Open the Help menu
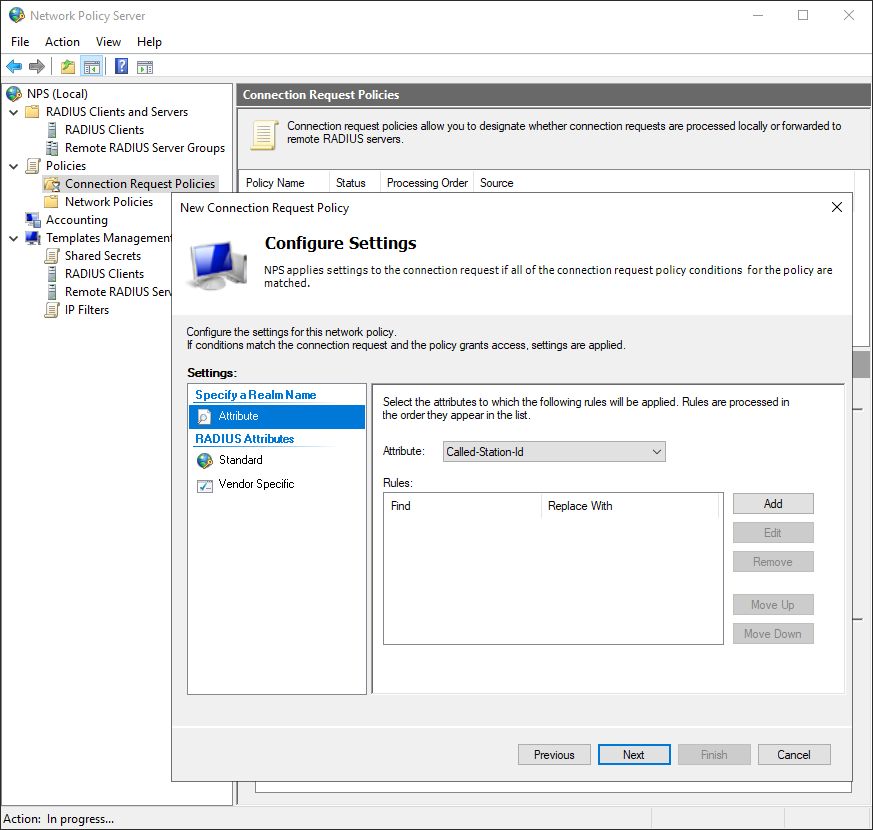The image size is (873, 830). coord(149,42)
